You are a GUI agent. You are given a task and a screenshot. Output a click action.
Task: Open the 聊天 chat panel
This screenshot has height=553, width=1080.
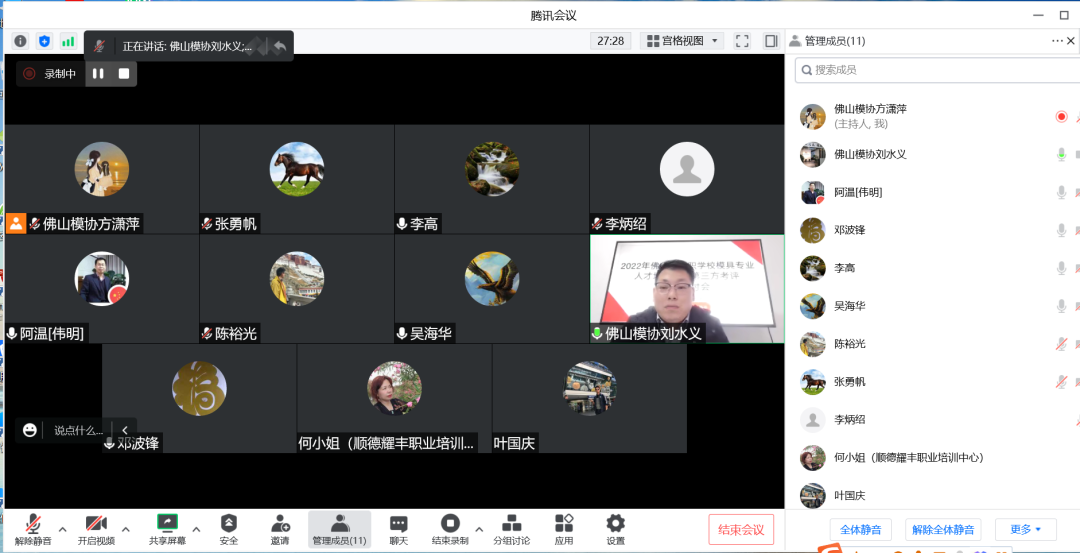398,528
